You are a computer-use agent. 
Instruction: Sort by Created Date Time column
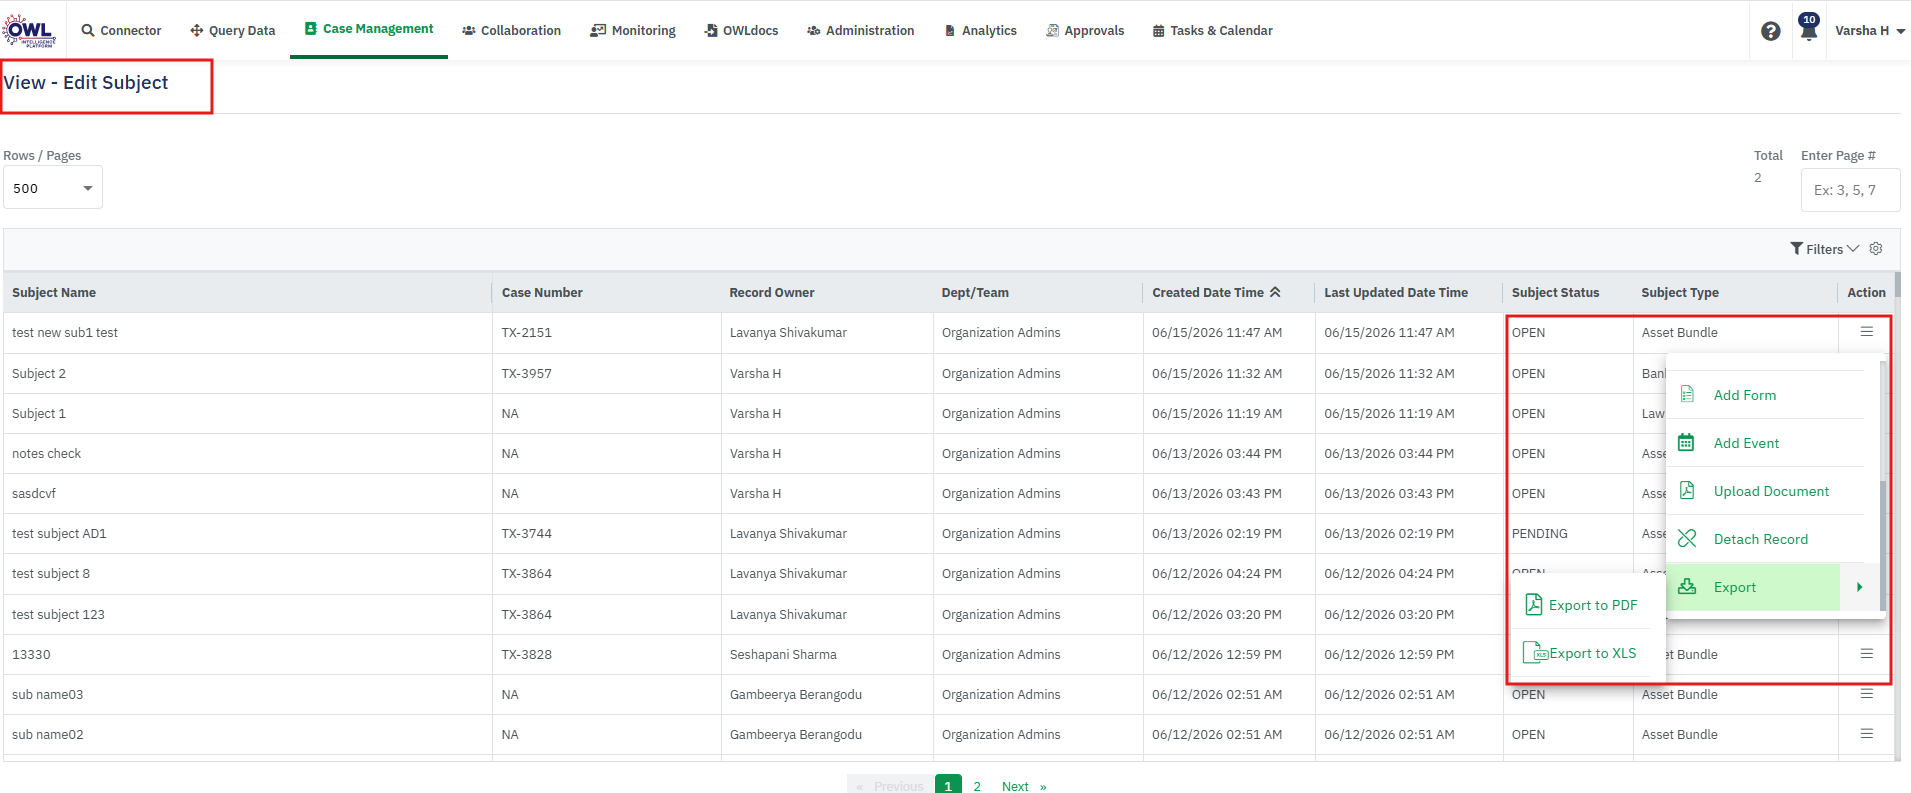1216,293
